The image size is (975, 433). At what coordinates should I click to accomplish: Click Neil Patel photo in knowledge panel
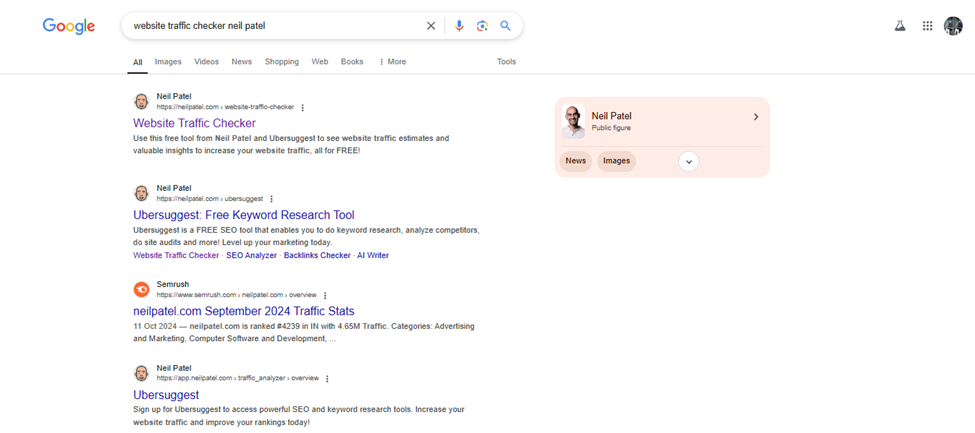pos(573,121)
